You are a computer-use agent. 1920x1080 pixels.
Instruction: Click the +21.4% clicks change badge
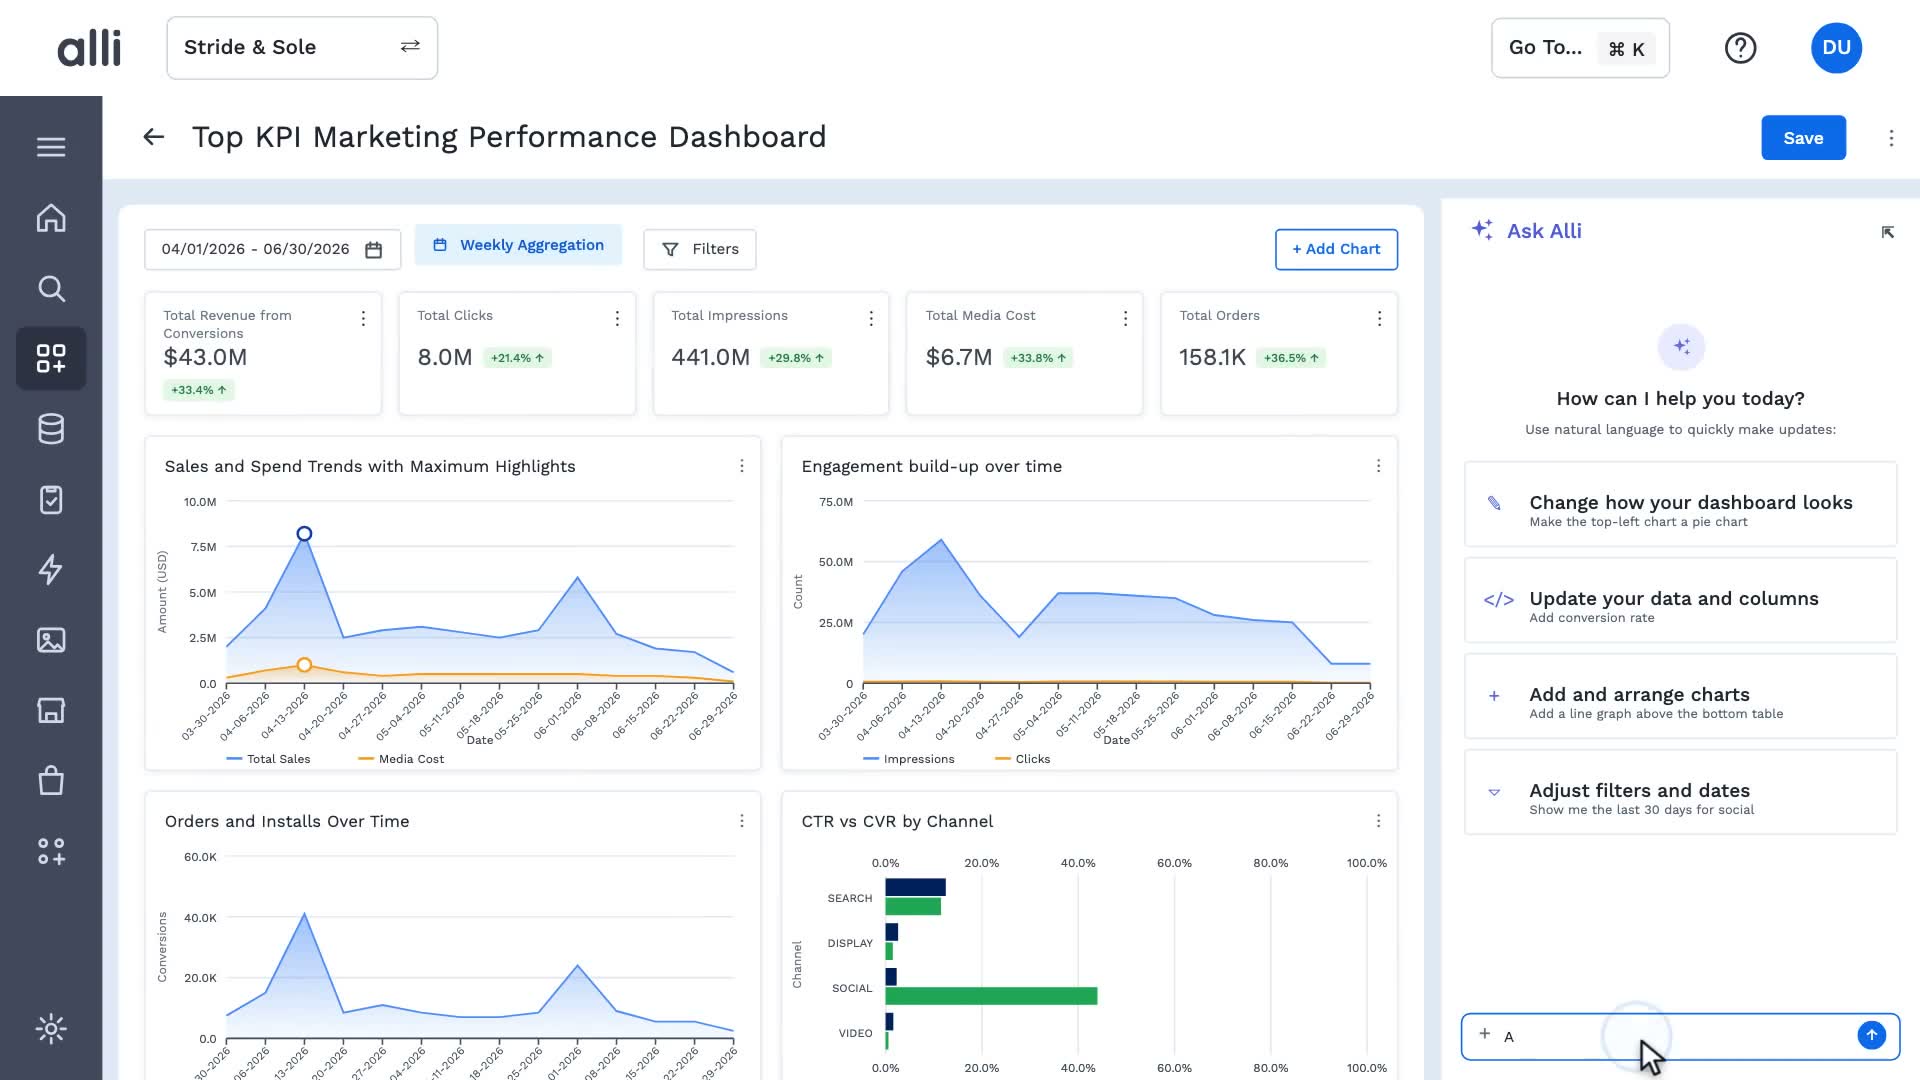pyautogui.click(x=517, y=358)
